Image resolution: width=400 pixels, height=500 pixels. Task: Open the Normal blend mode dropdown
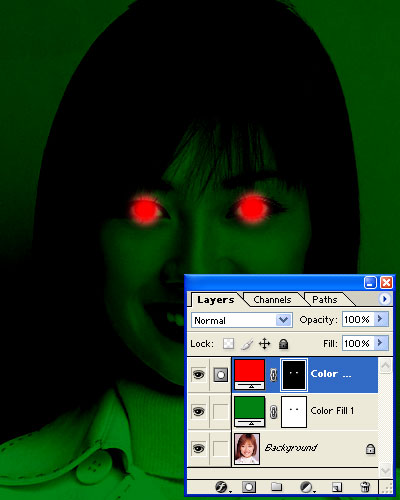click(x=242, y=320)
